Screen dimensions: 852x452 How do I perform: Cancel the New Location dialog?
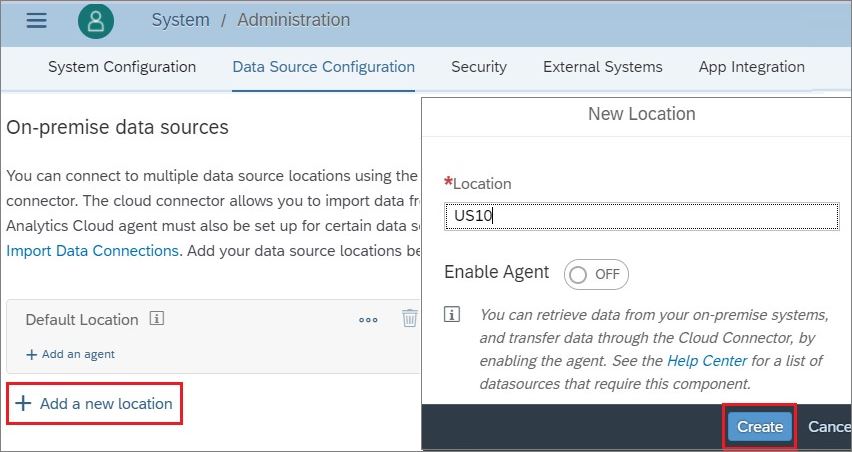pyautogui.click(x=829, y=426)
